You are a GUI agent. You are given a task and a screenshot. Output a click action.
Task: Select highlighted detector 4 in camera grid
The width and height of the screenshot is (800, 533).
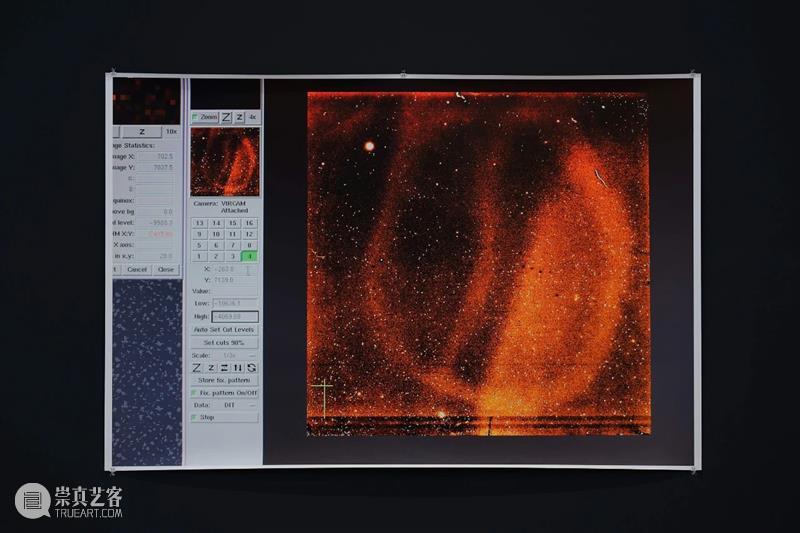coord(249,256)
